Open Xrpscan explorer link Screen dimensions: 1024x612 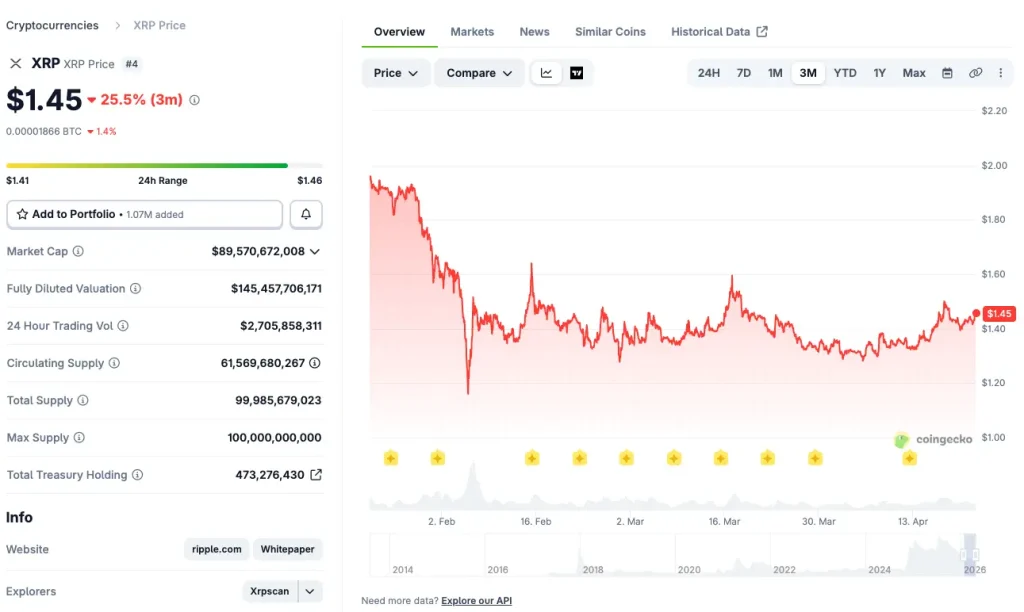(x=270, y=591)
